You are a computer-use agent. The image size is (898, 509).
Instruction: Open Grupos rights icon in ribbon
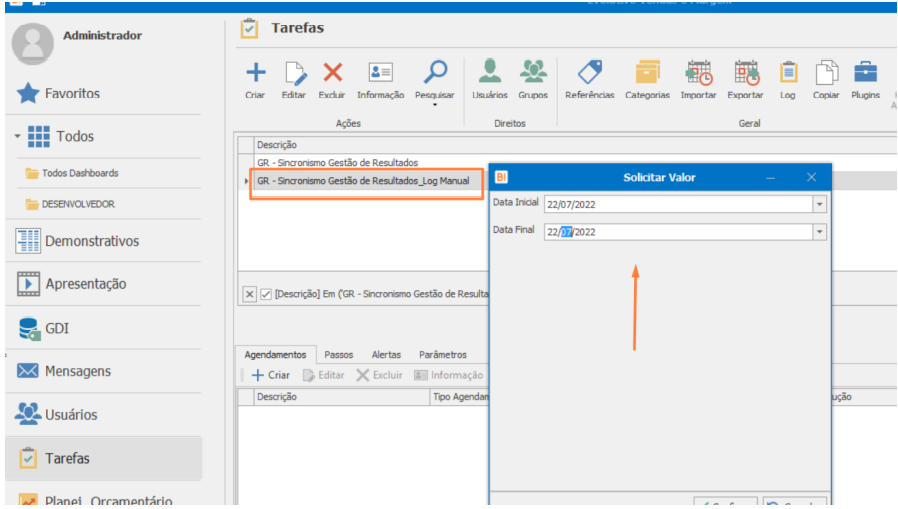[x=533, y=72]
